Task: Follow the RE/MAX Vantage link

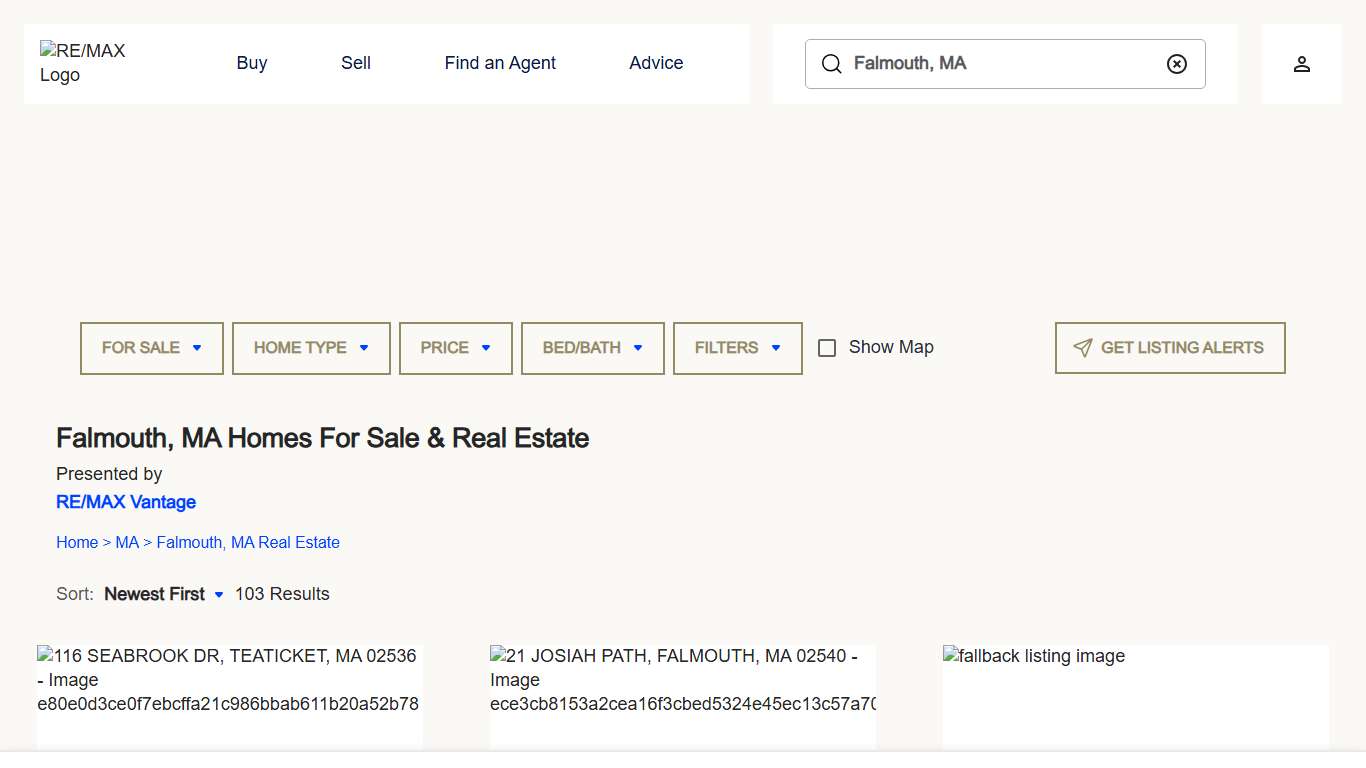Action: point(126,502)
